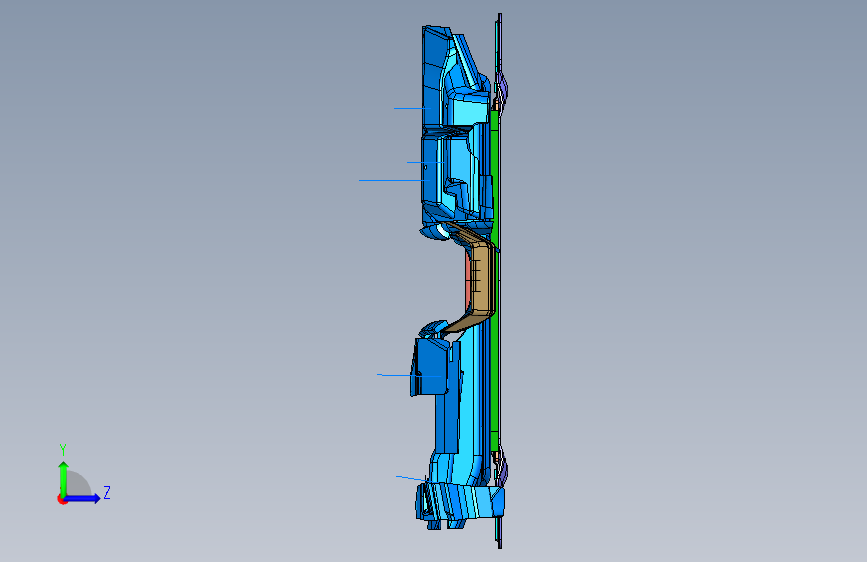Click the red X axis dot at triad origin

[61, 499]
